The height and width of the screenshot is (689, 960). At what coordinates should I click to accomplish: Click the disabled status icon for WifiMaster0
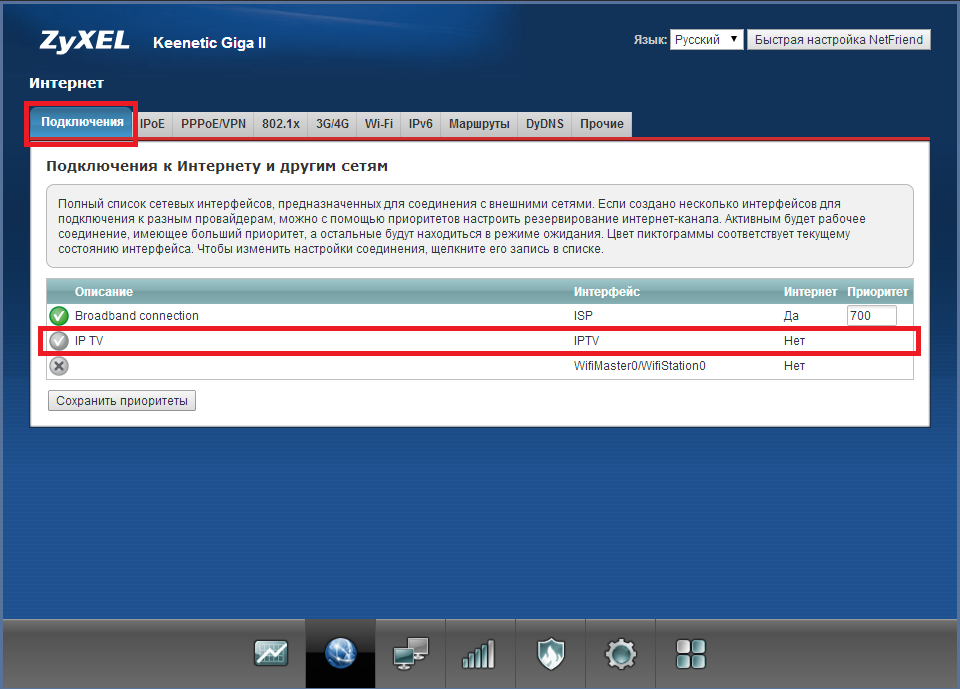point(59,366)
